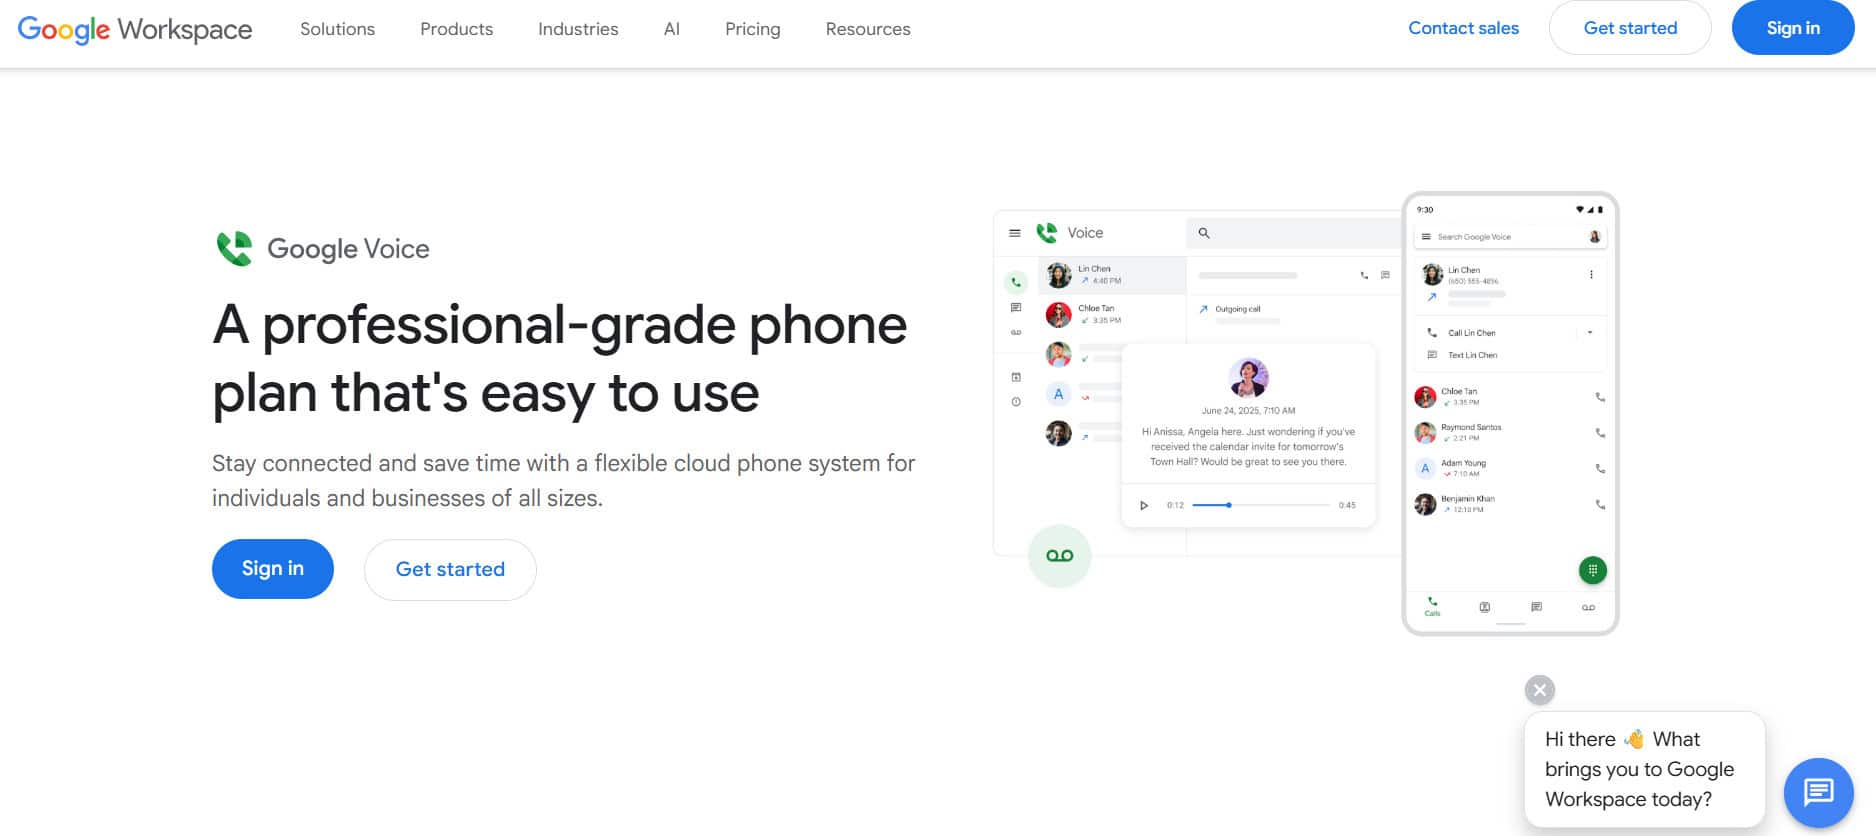1876x836 pixels.
Task: Click Get started in the header
Action: [1630, 28]
